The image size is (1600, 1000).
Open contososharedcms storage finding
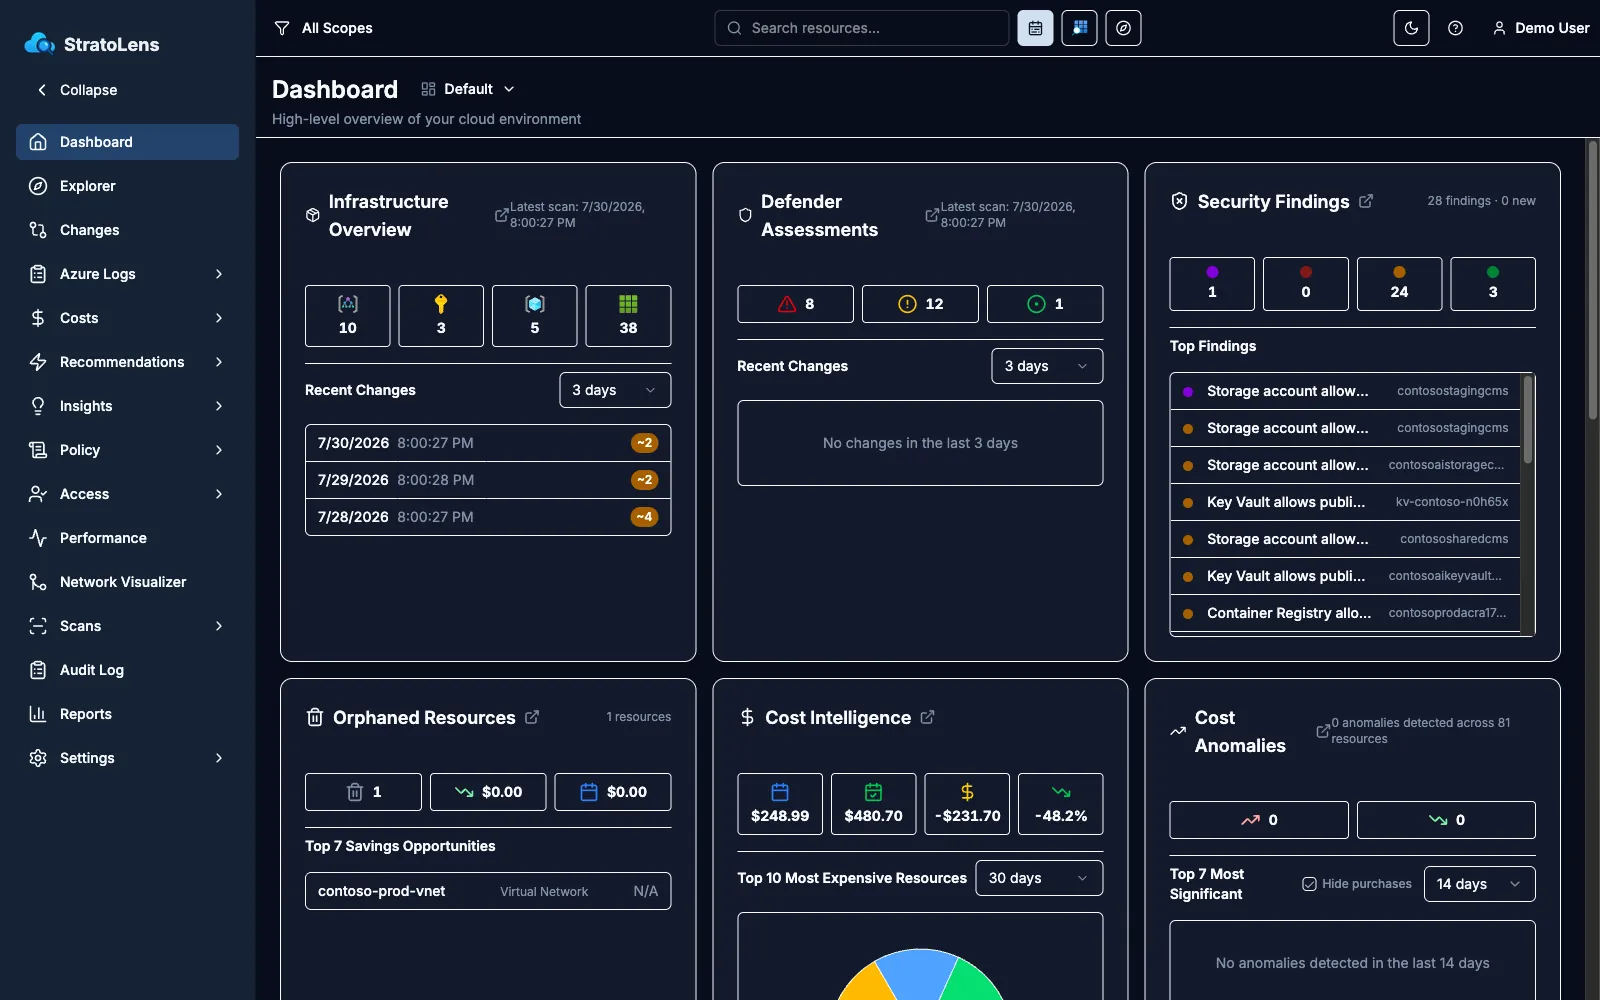(x=1345, y=539)
